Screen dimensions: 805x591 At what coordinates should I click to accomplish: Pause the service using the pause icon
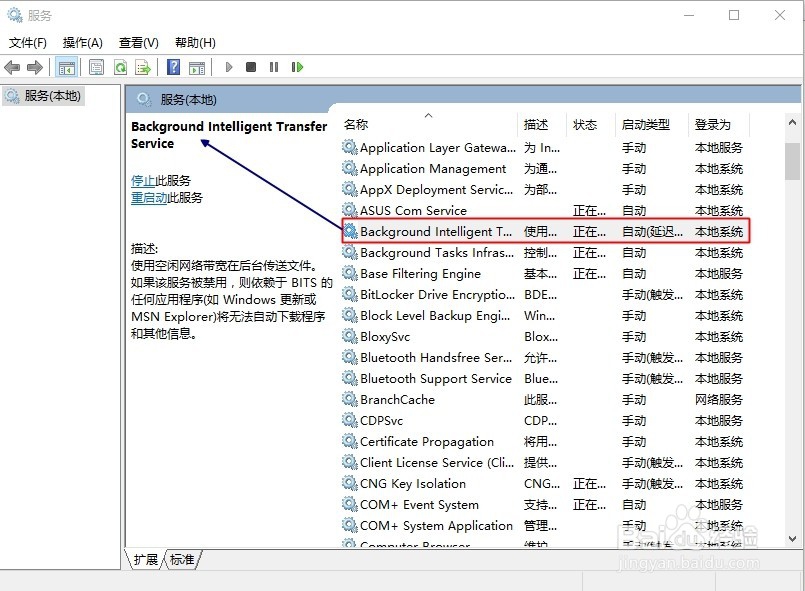[275, 67]
